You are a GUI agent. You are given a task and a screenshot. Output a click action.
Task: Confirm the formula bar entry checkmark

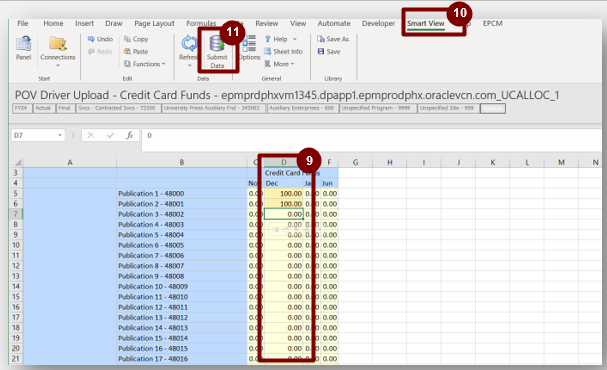tap(111, 135)
